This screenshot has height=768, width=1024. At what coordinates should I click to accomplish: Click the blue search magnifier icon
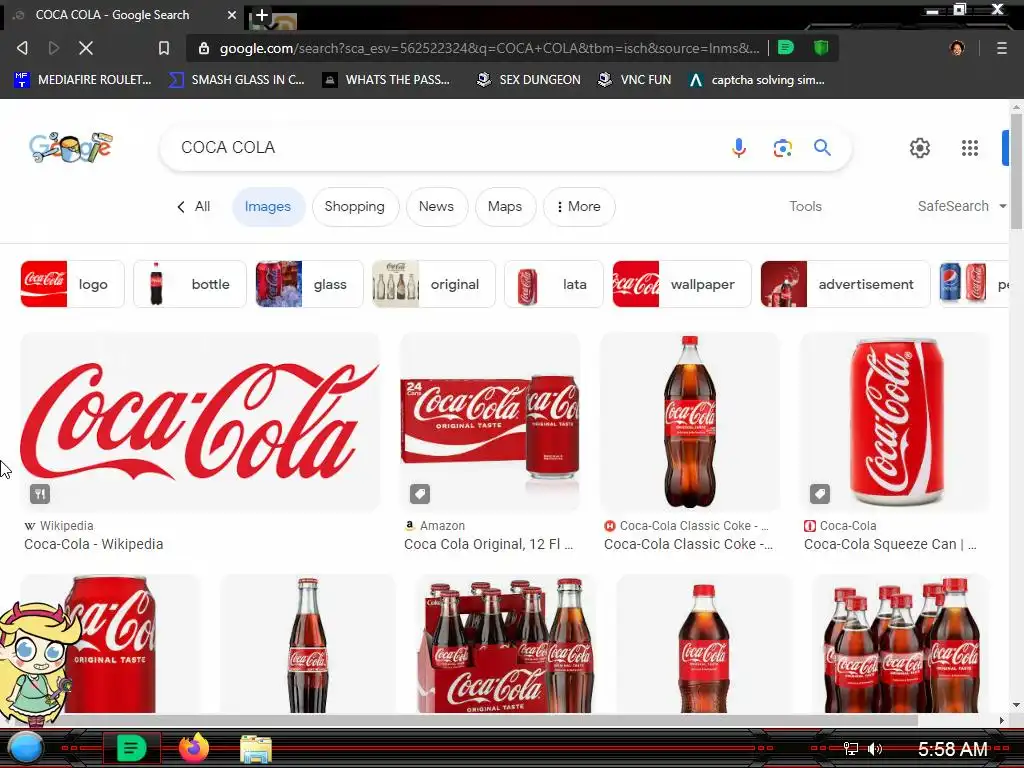[822, 148]
